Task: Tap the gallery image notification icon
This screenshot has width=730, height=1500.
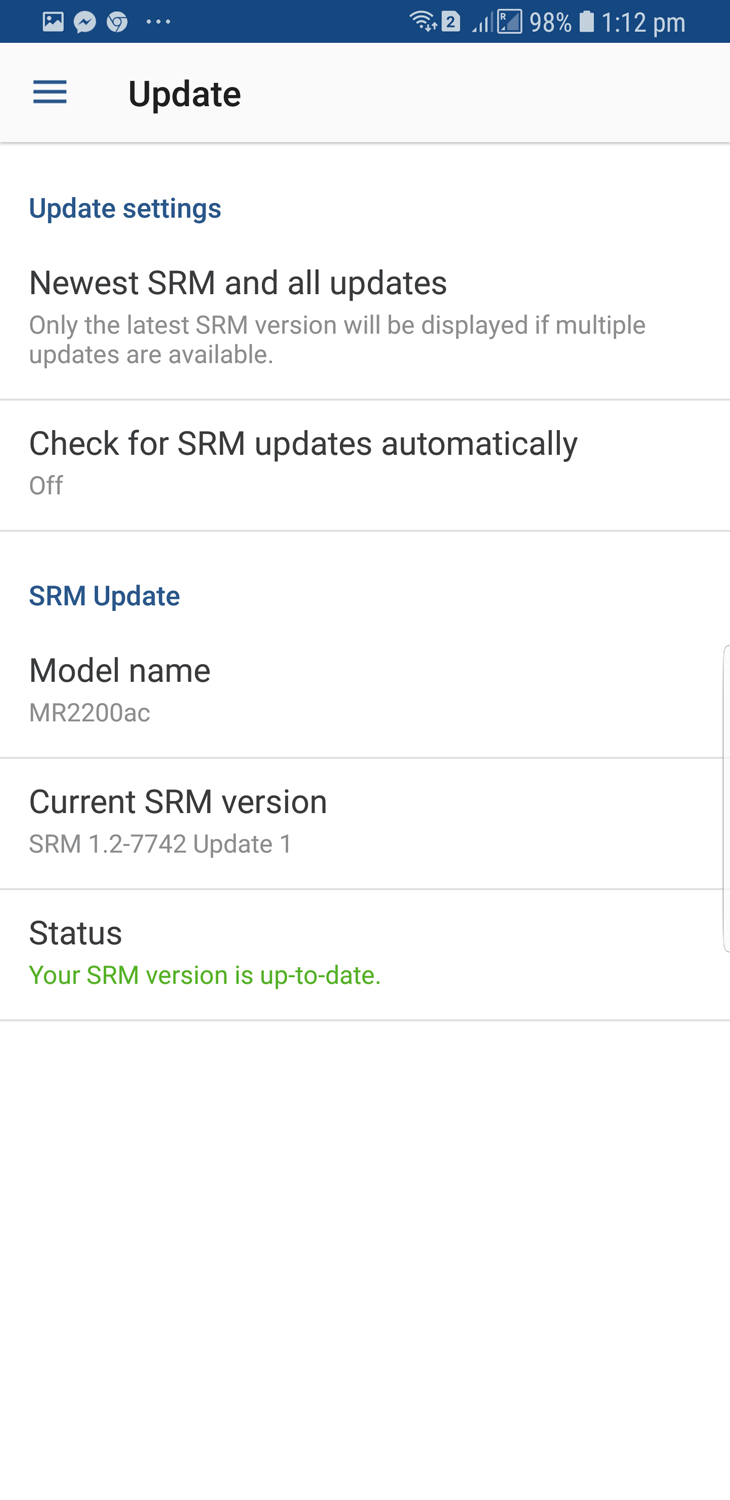Action: pyautogui.click(x=53, y=21)
